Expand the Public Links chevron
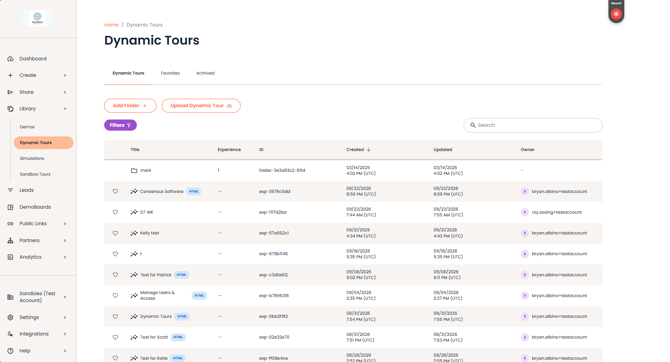670x362 pixels. [x=65, y=224]
